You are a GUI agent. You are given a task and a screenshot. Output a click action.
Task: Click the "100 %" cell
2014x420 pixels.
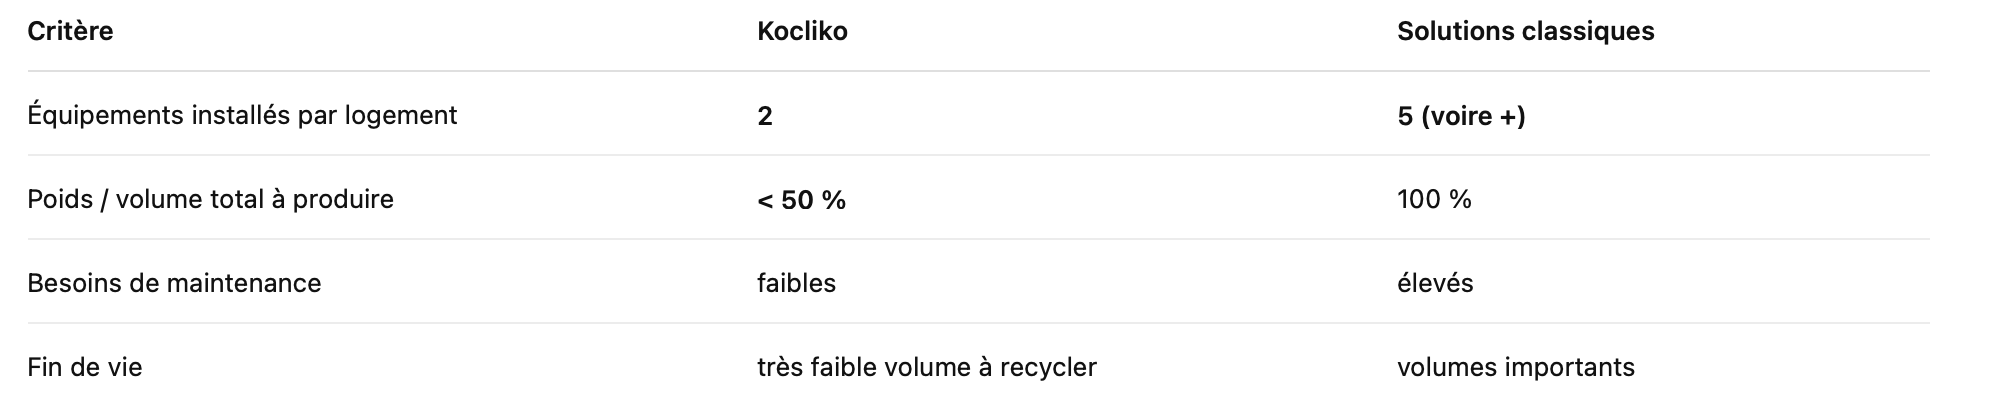coord(1434,199)
